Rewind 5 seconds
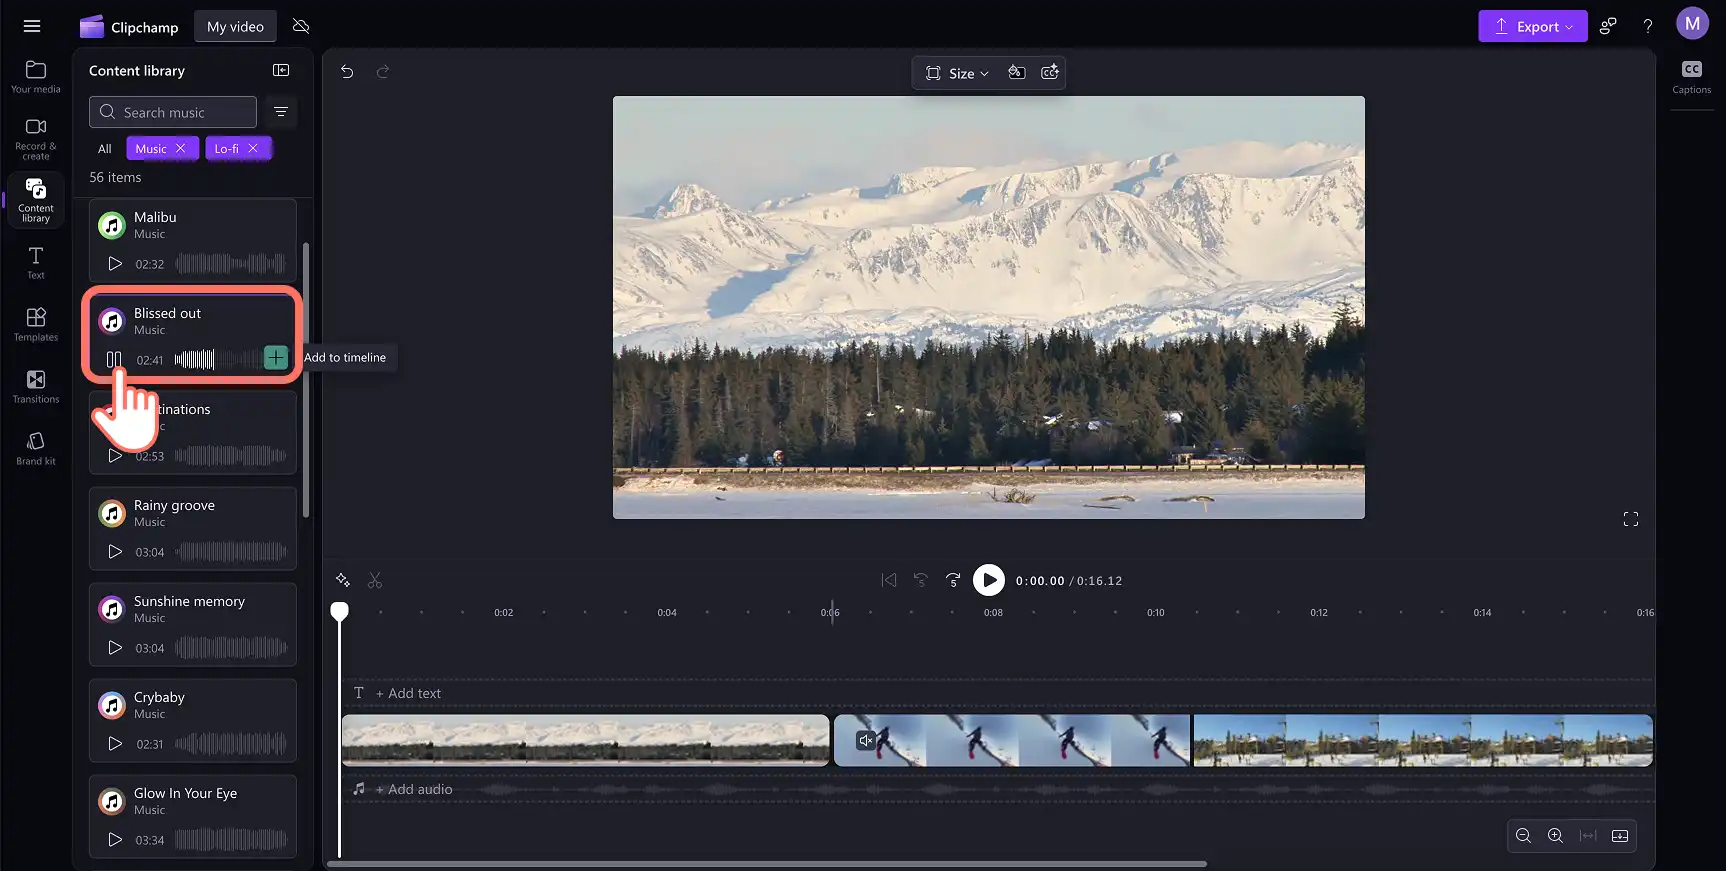The width and height of the screenshot is (1726, 871). pyautogui.click(x=921, y=580)
